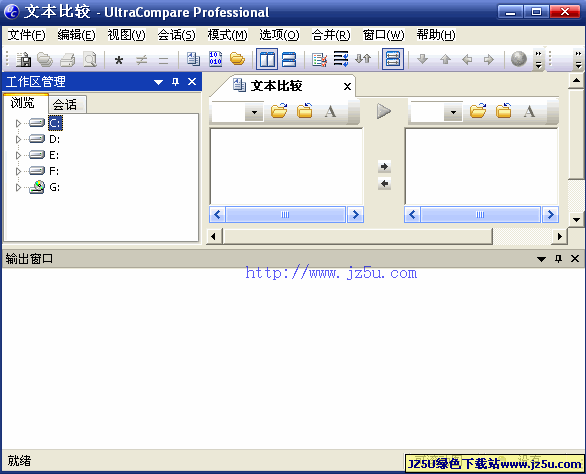Open 选项(O) menu
Screen dimensions: 586x474
[279, 35]
